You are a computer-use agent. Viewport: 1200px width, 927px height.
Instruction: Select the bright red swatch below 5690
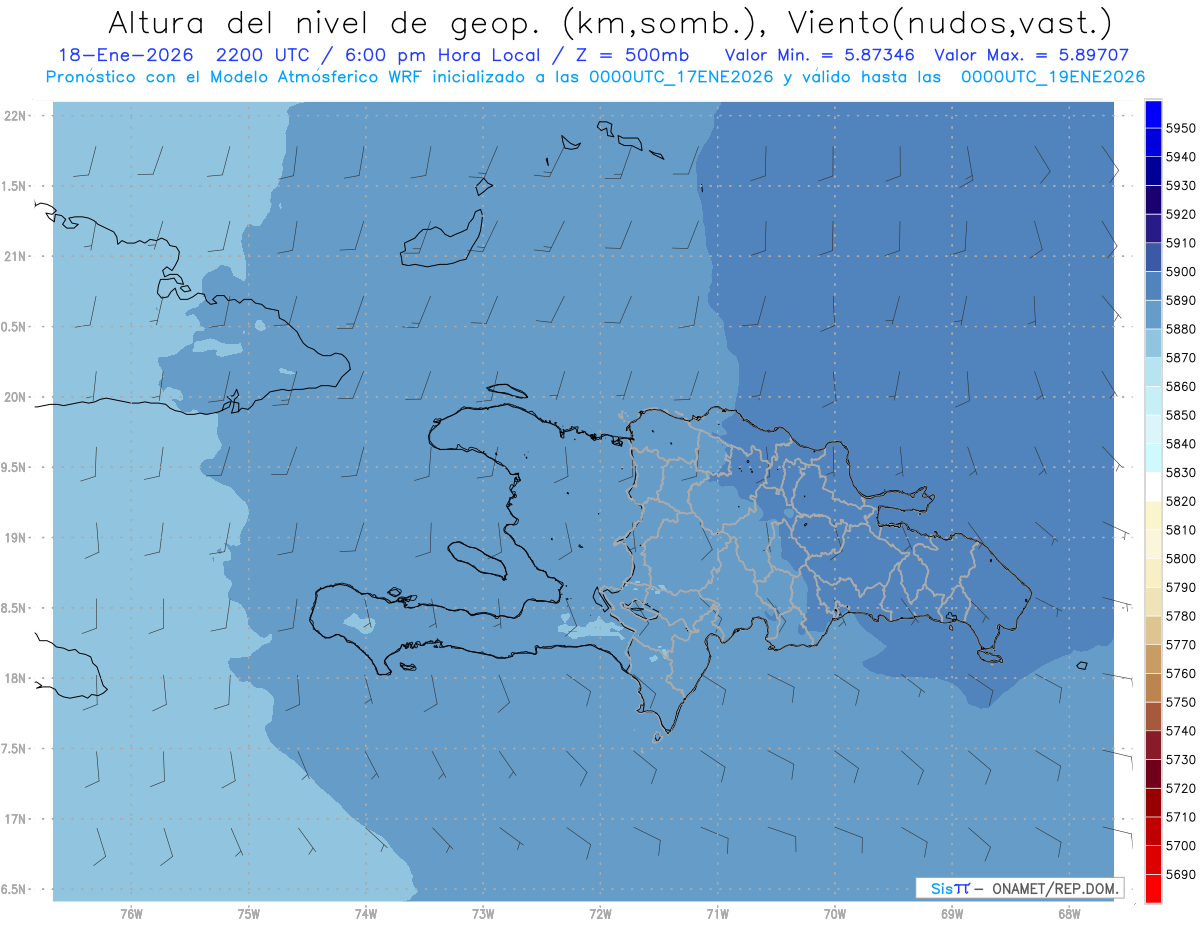tap(1153, 888)
